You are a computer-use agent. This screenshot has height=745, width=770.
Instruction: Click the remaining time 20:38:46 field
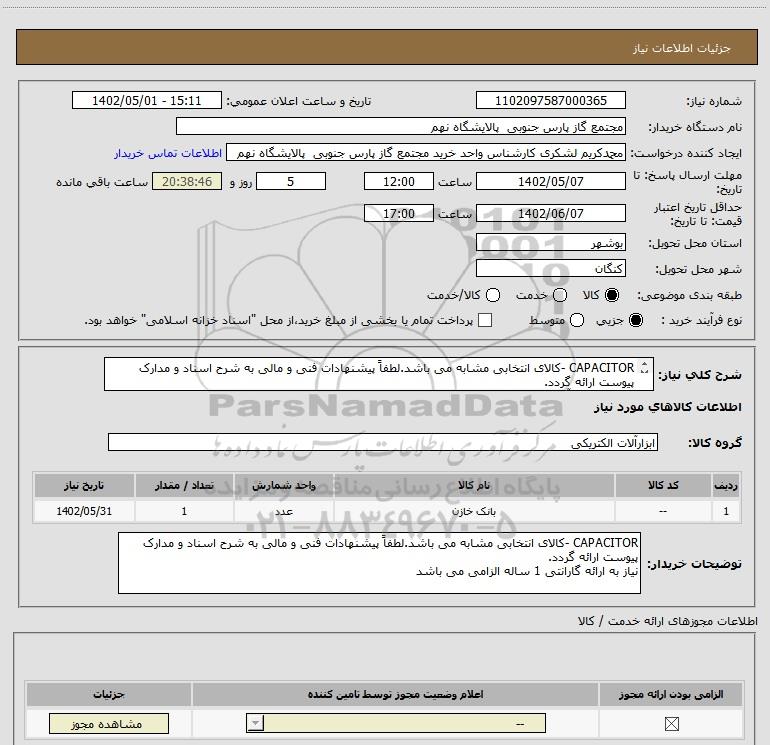click(187, 181)
